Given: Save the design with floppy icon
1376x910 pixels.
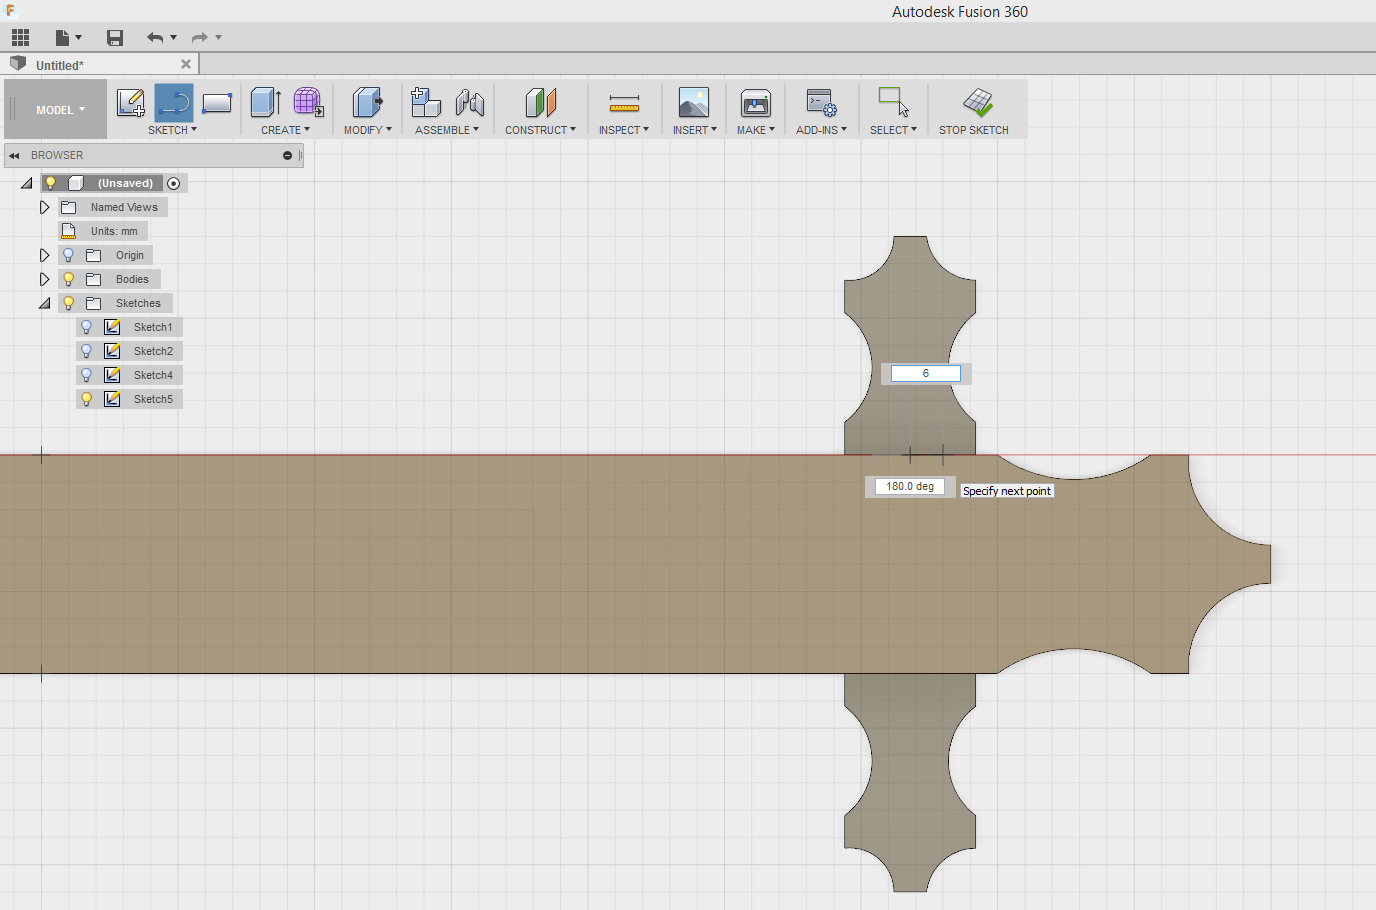Looking at the screenshot, I should click(x=115, y=38).
